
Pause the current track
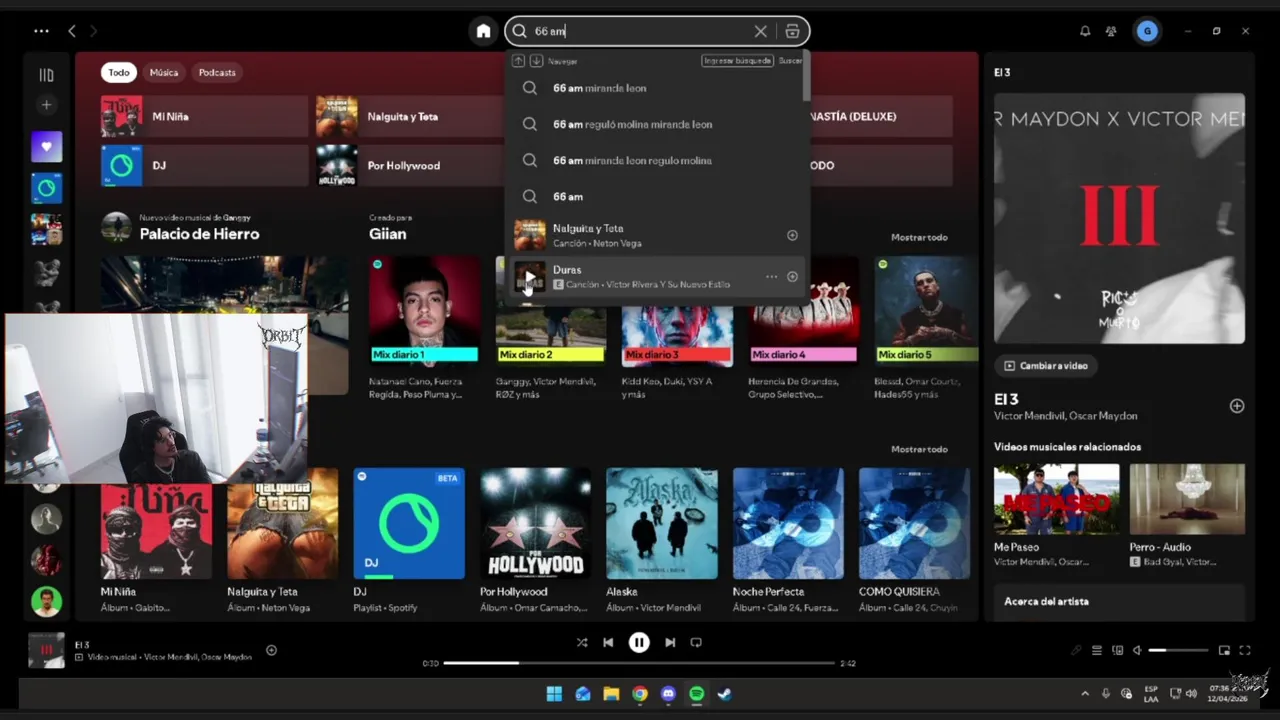[x=639, y=643]
